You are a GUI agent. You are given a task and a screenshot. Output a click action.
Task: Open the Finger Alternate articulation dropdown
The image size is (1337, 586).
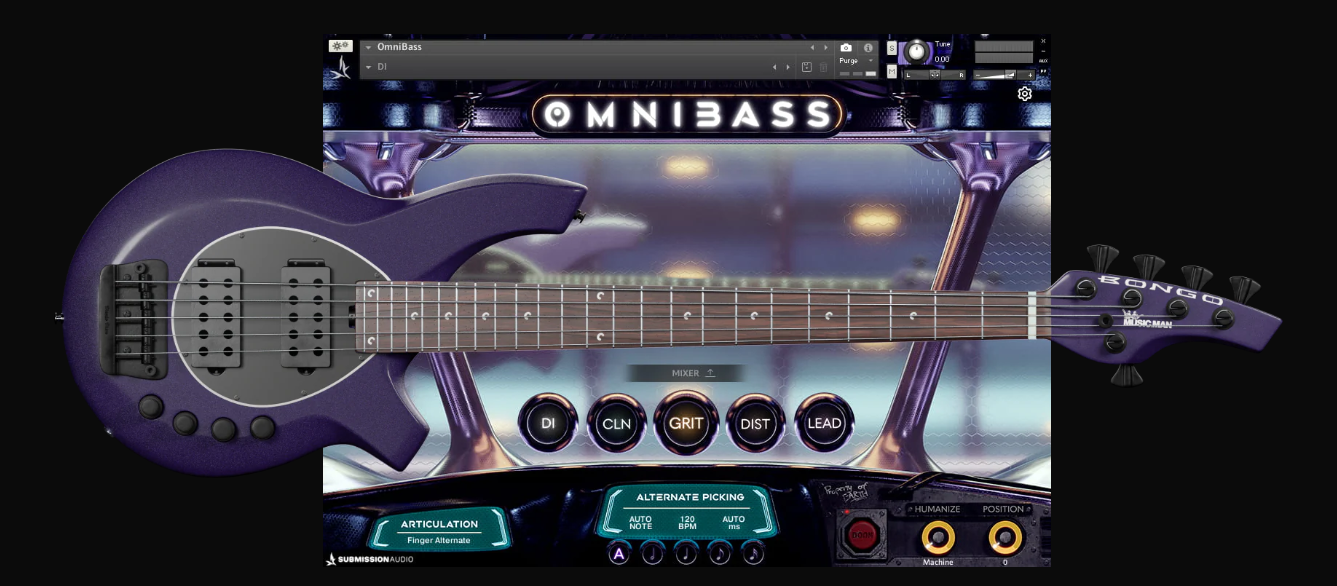[x=439, y=540]
